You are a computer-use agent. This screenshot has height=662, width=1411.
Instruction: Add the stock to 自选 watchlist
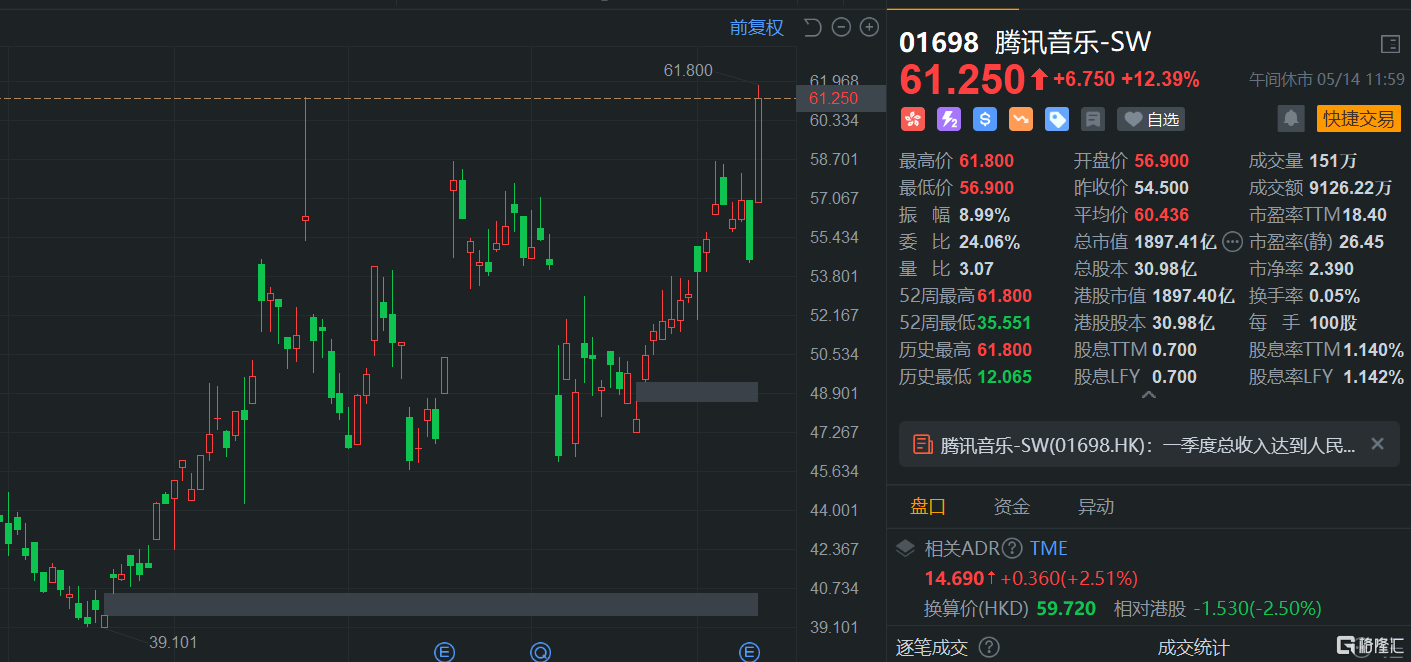[x=1151, y=120]
